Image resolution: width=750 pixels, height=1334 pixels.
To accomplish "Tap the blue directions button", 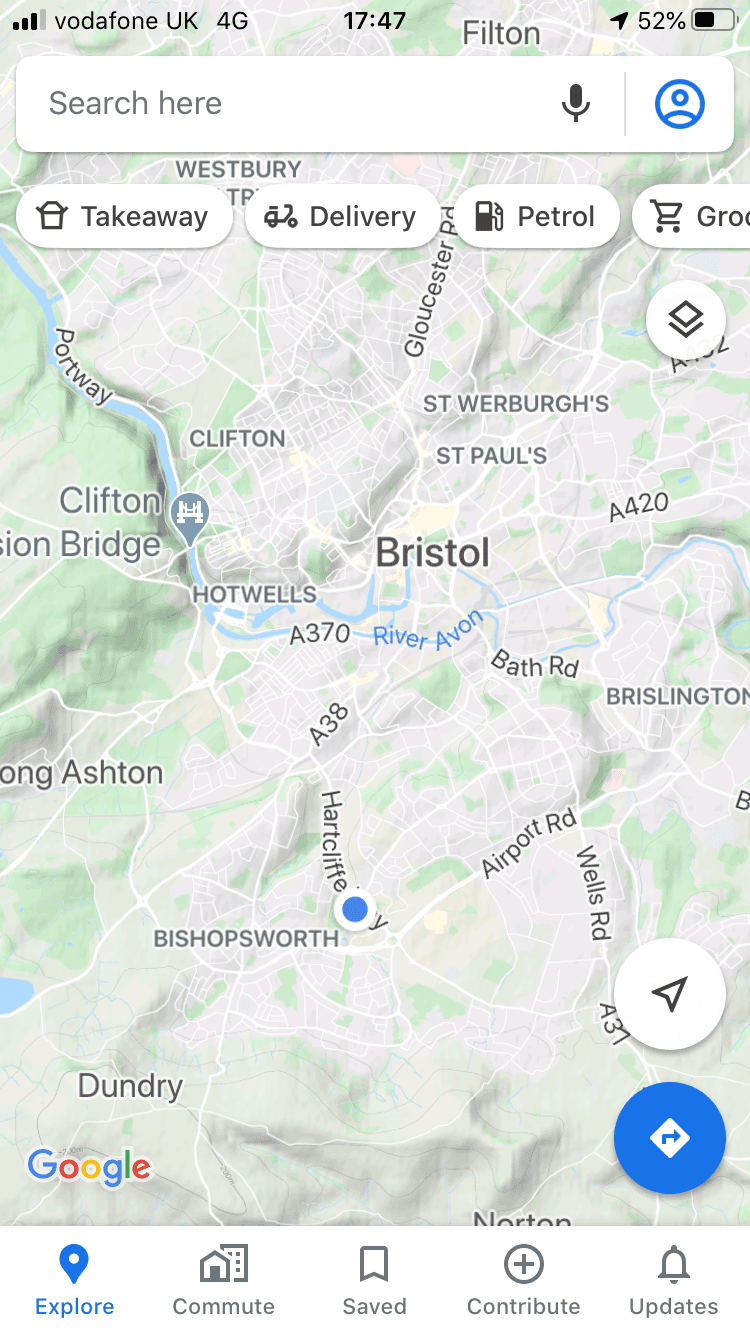I will (670, 1138).
